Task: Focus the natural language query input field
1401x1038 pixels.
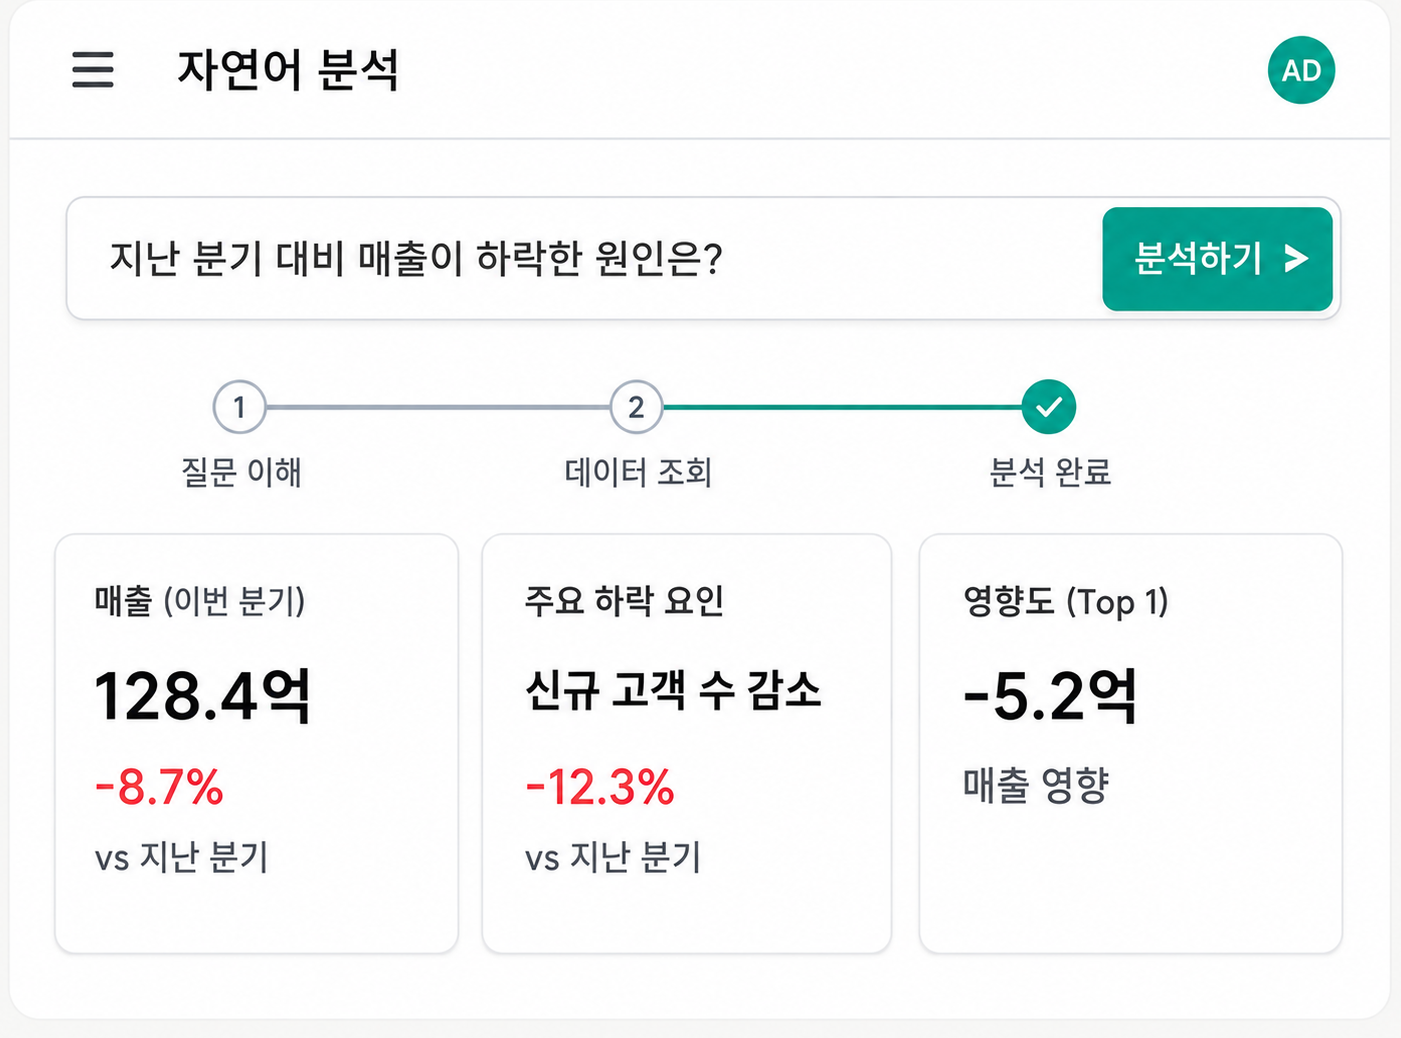Action: 585,259
